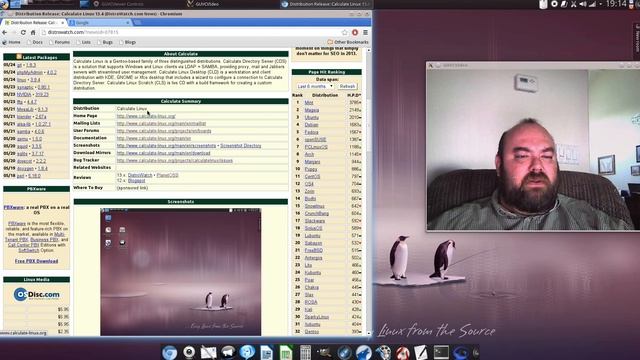Open the Screenshot Directory link
Screen dimensions: 640x360
click(240, 146)
